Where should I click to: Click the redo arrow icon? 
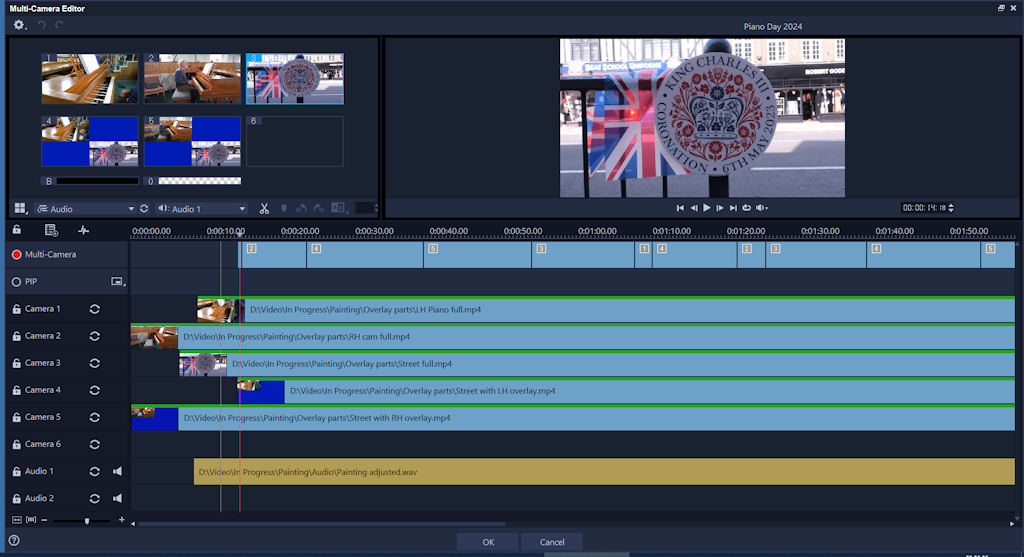click(x=59, y=25)
